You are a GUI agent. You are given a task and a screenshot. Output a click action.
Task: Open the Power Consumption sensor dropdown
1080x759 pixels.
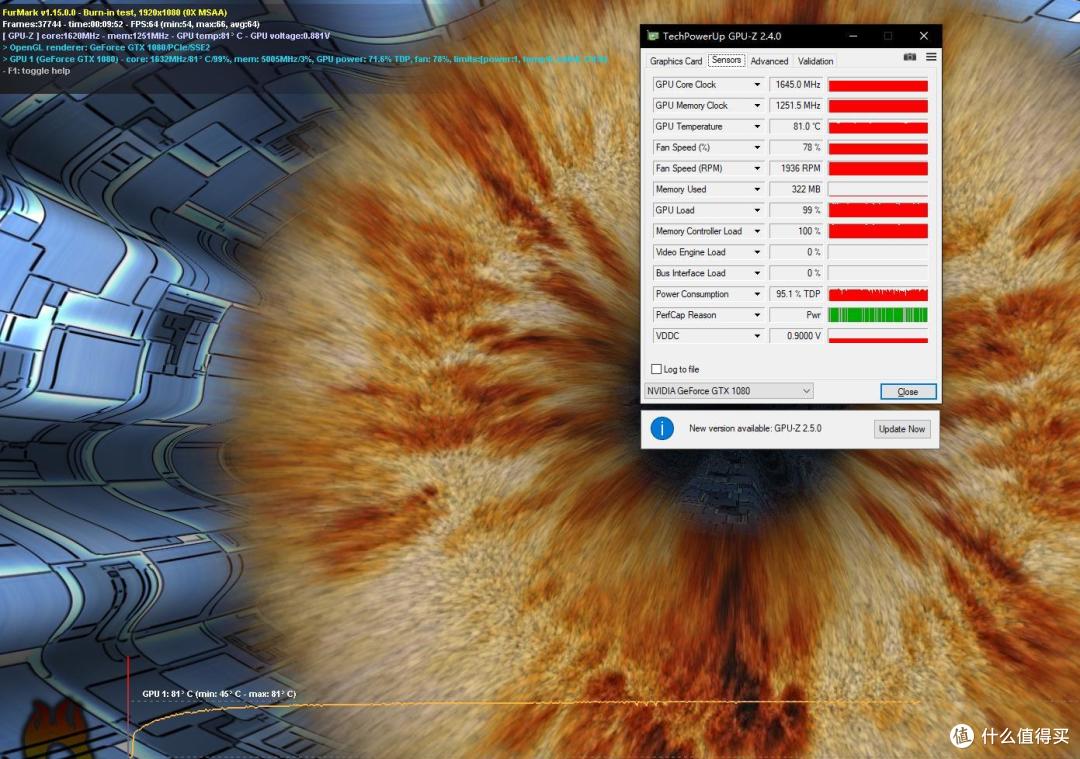click(x=757, y=294)
